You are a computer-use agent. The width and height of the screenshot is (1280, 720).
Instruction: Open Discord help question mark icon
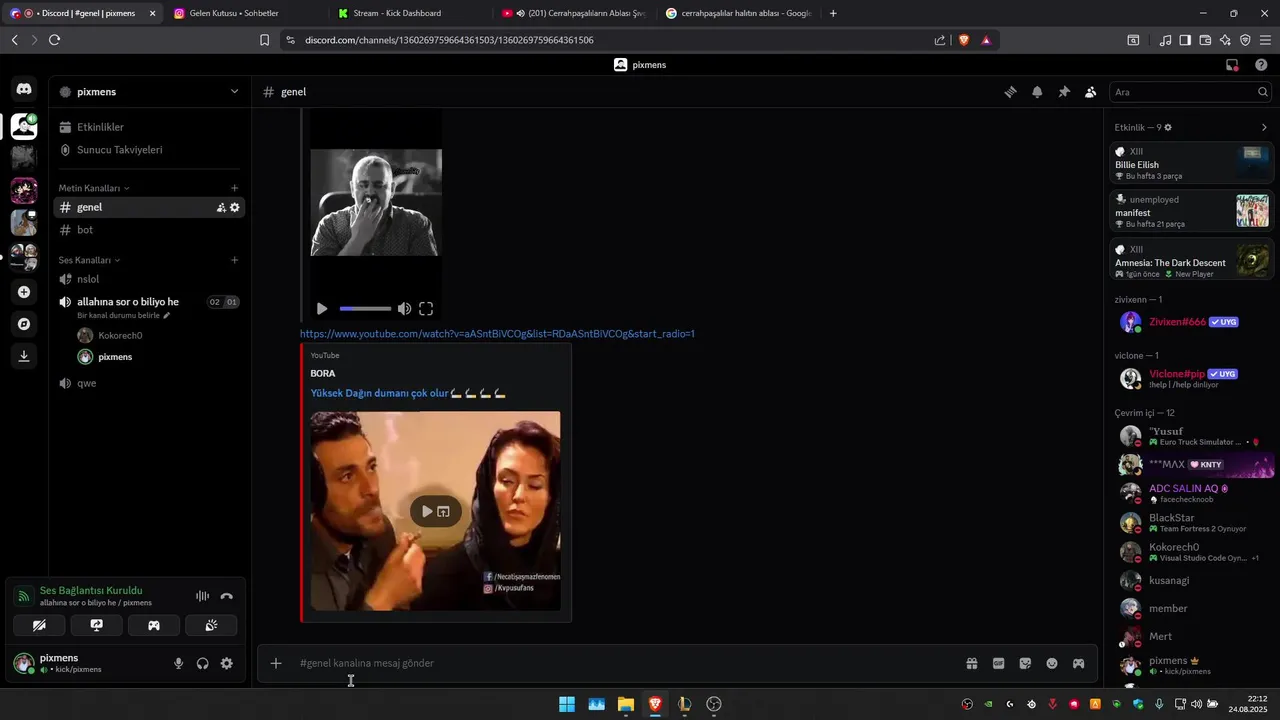[1261, 65]
